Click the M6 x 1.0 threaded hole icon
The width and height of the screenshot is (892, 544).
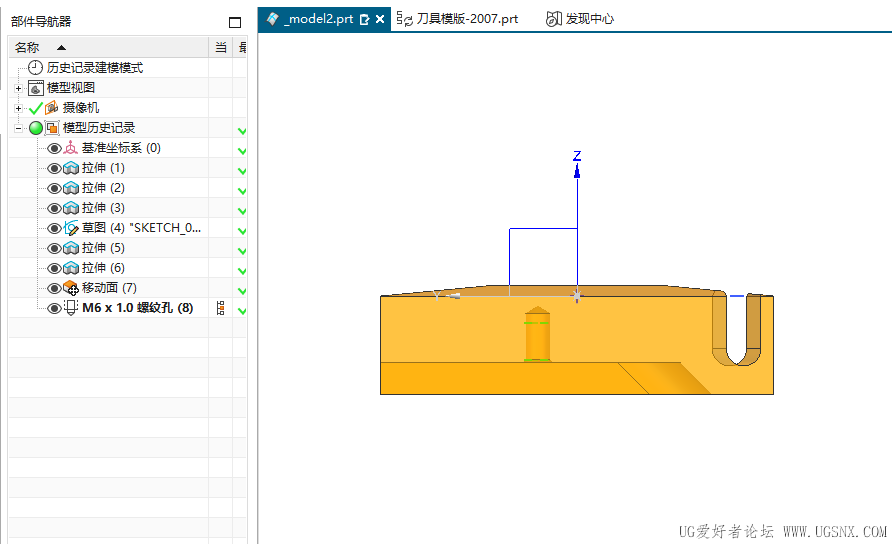pyautogui.click(x=71, y=308)
